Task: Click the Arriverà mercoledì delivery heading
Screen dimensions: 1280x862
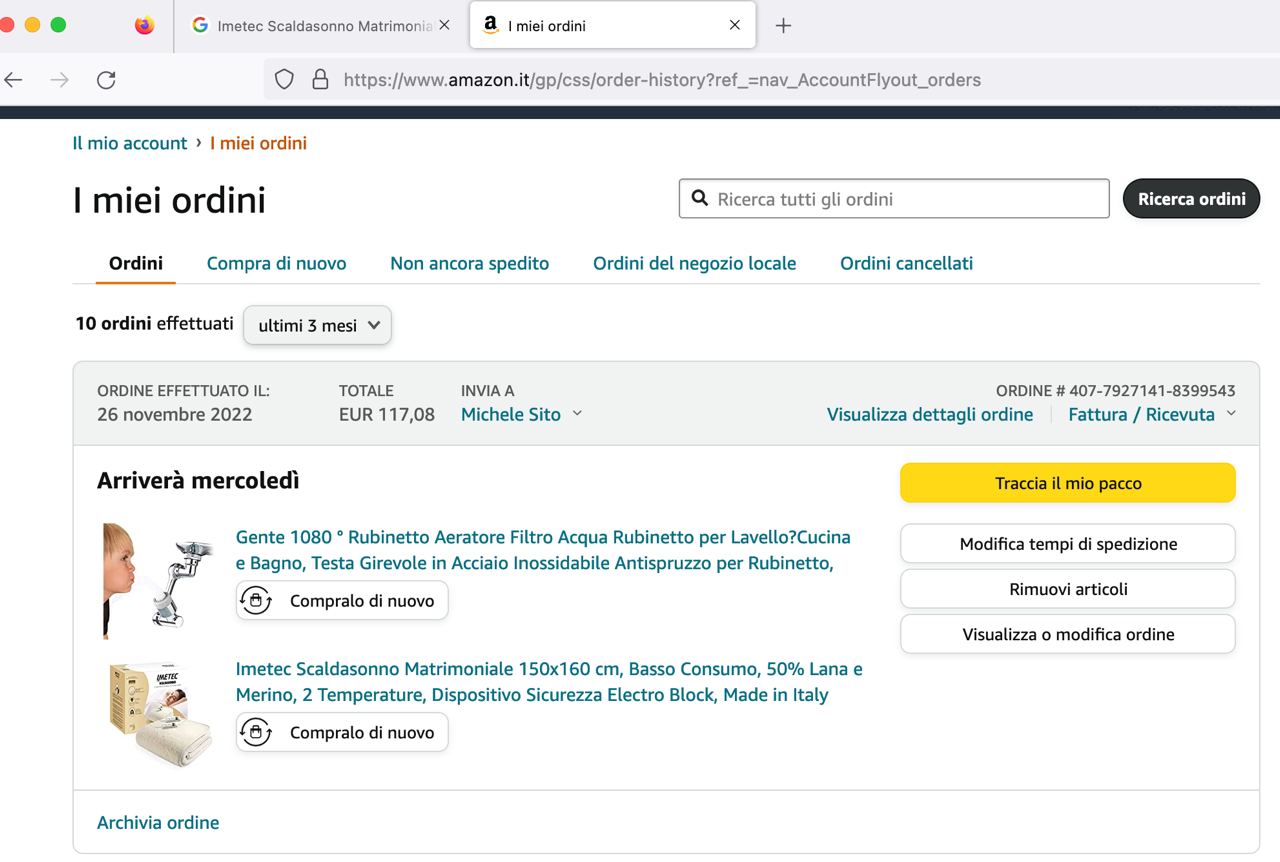Action: 198,481
